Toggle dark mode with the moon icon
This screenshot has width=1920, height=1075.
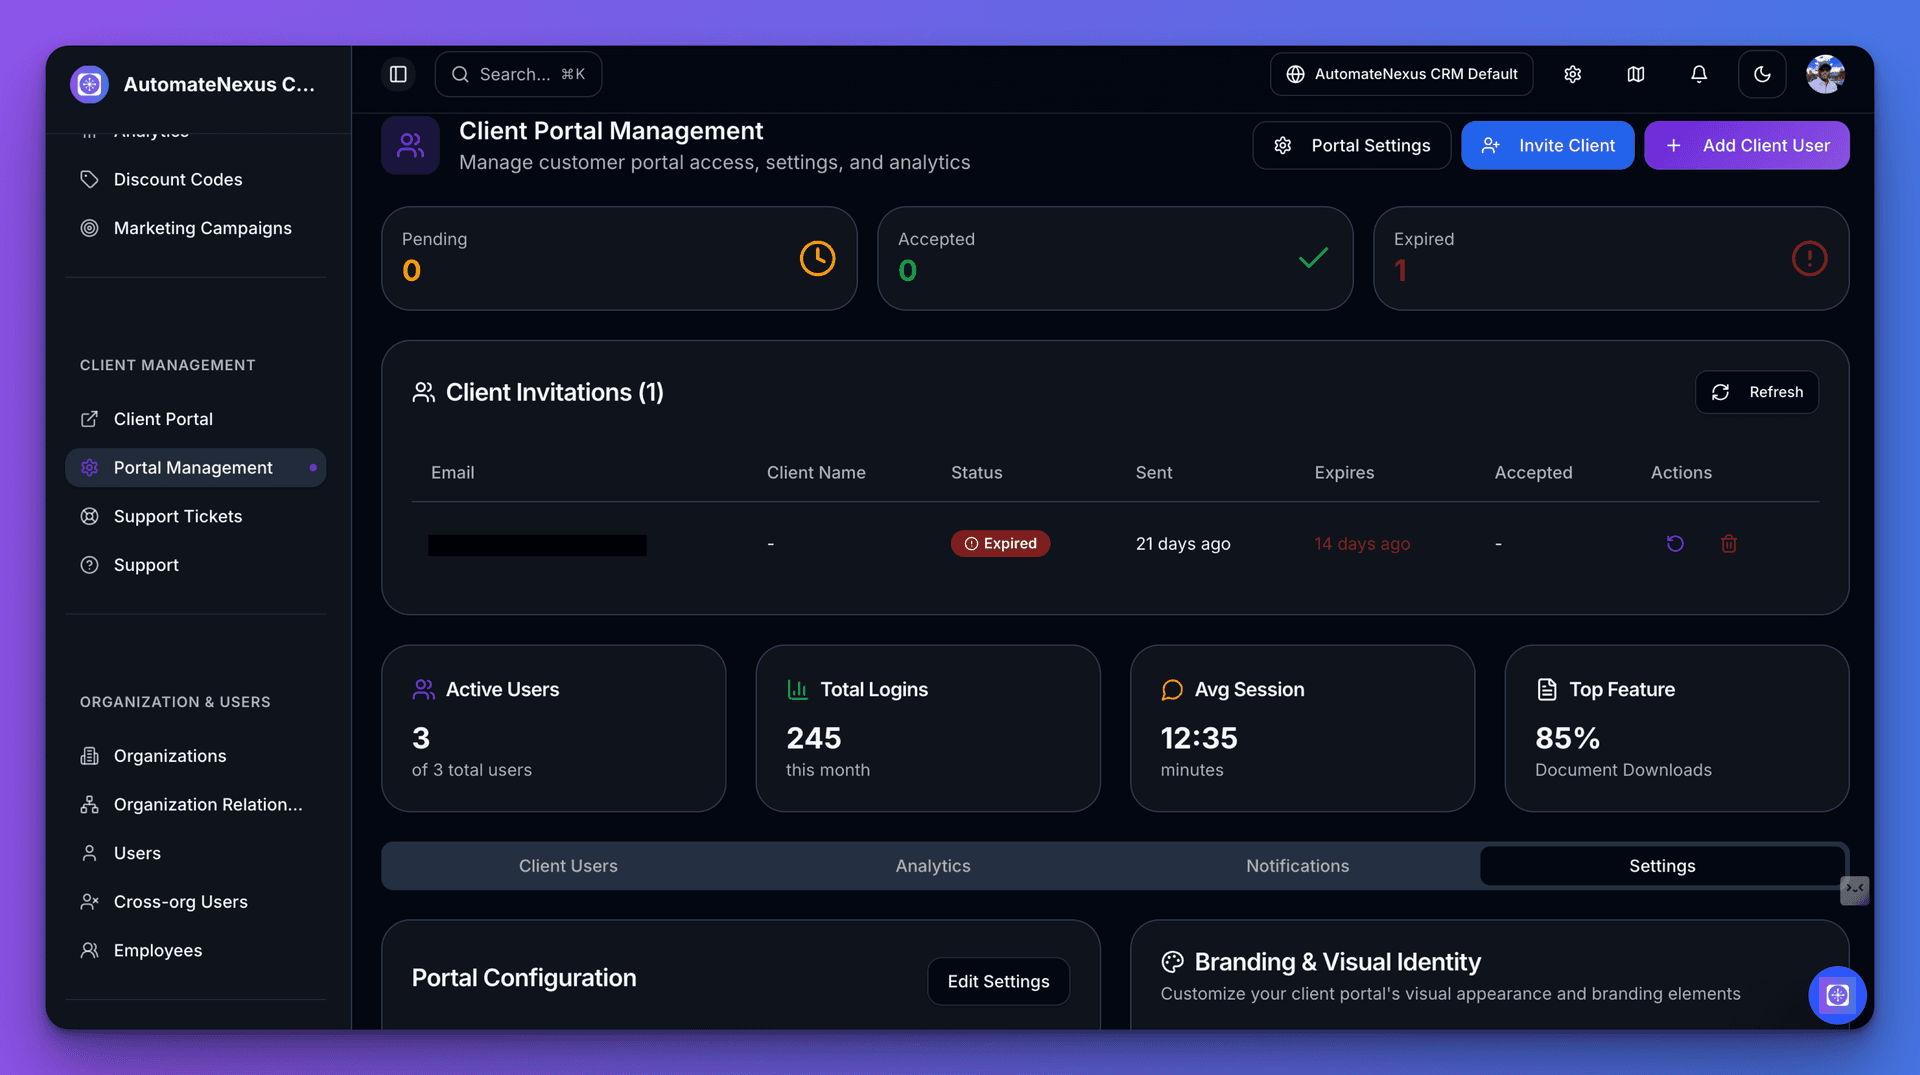point(1762,74)
